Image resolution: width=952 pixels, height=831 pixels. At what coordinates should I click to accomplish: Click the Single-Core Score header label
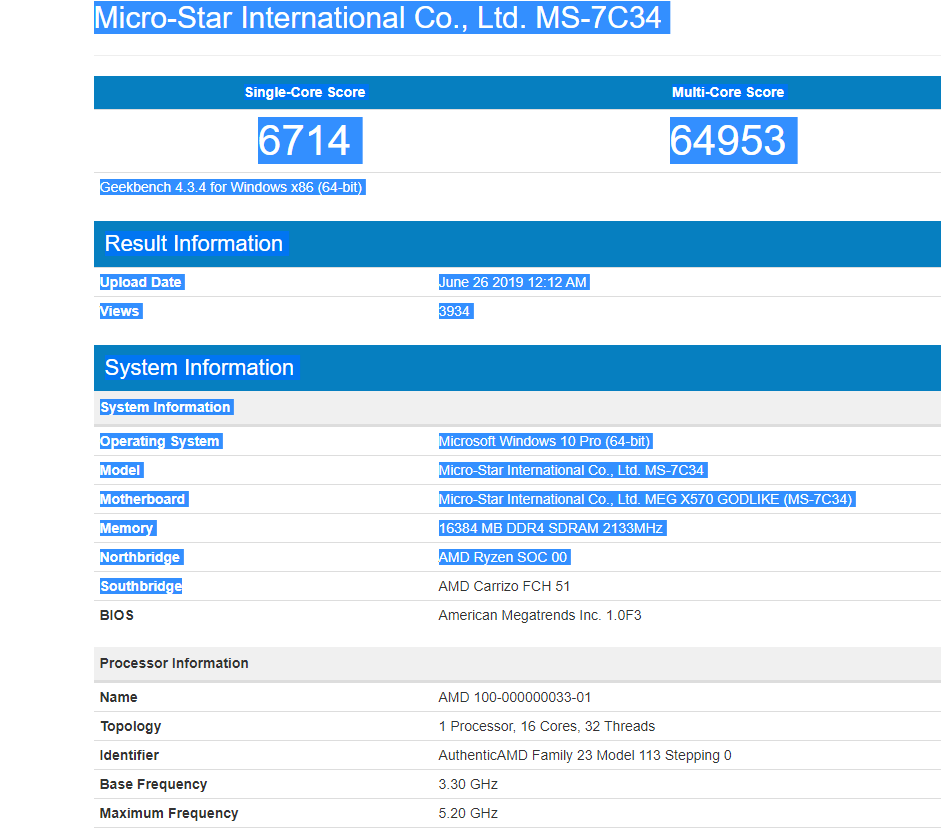[x=305, y=92]
